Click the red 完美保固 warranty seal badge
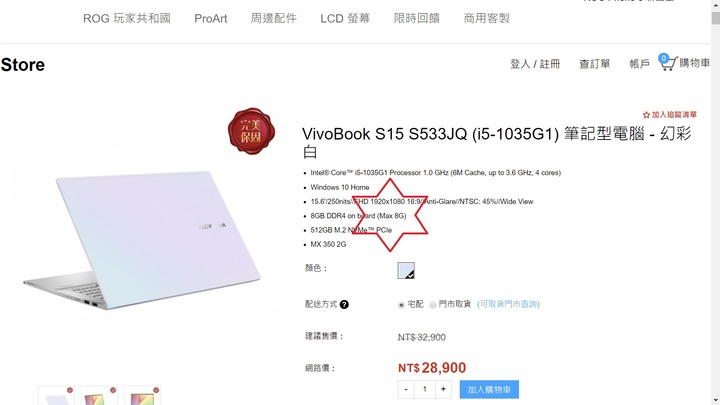720x405 pixels. click(x=251, y=131)
